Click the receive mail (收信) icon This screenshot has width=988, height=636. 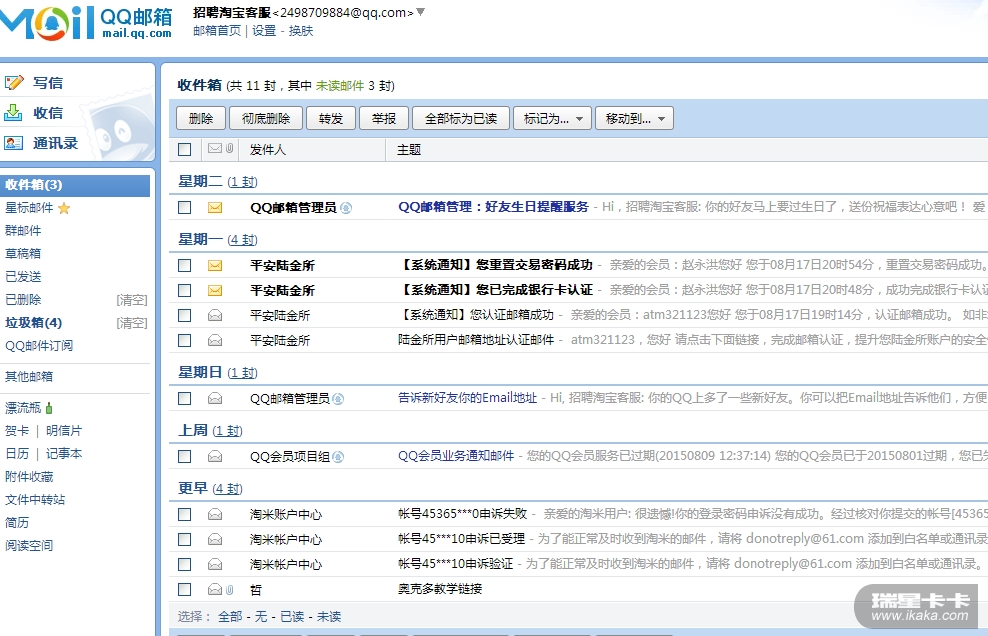click(14, 113)
